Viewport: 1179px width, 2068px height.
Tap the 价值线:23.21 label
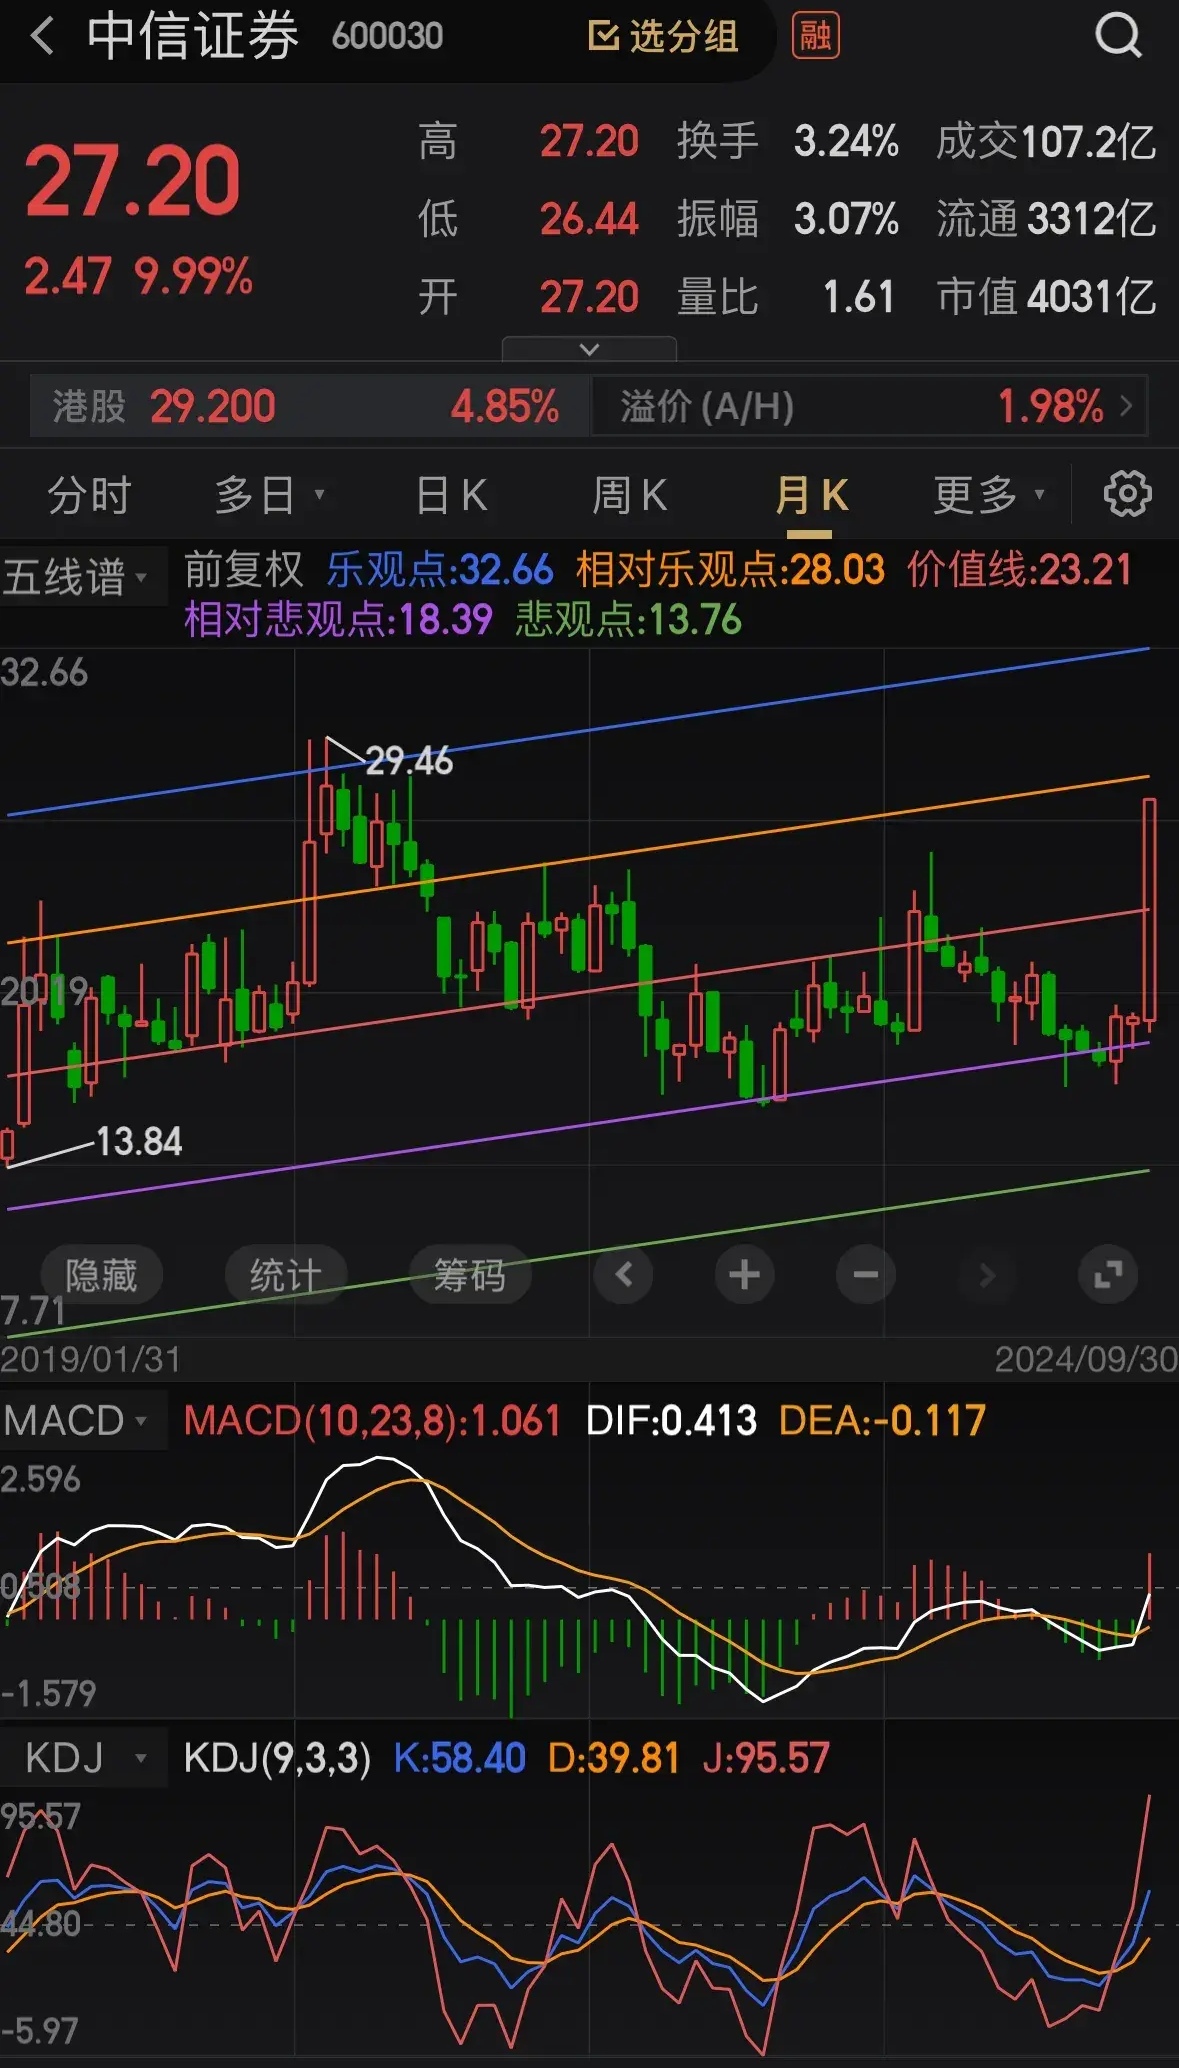coord(1019,570)
